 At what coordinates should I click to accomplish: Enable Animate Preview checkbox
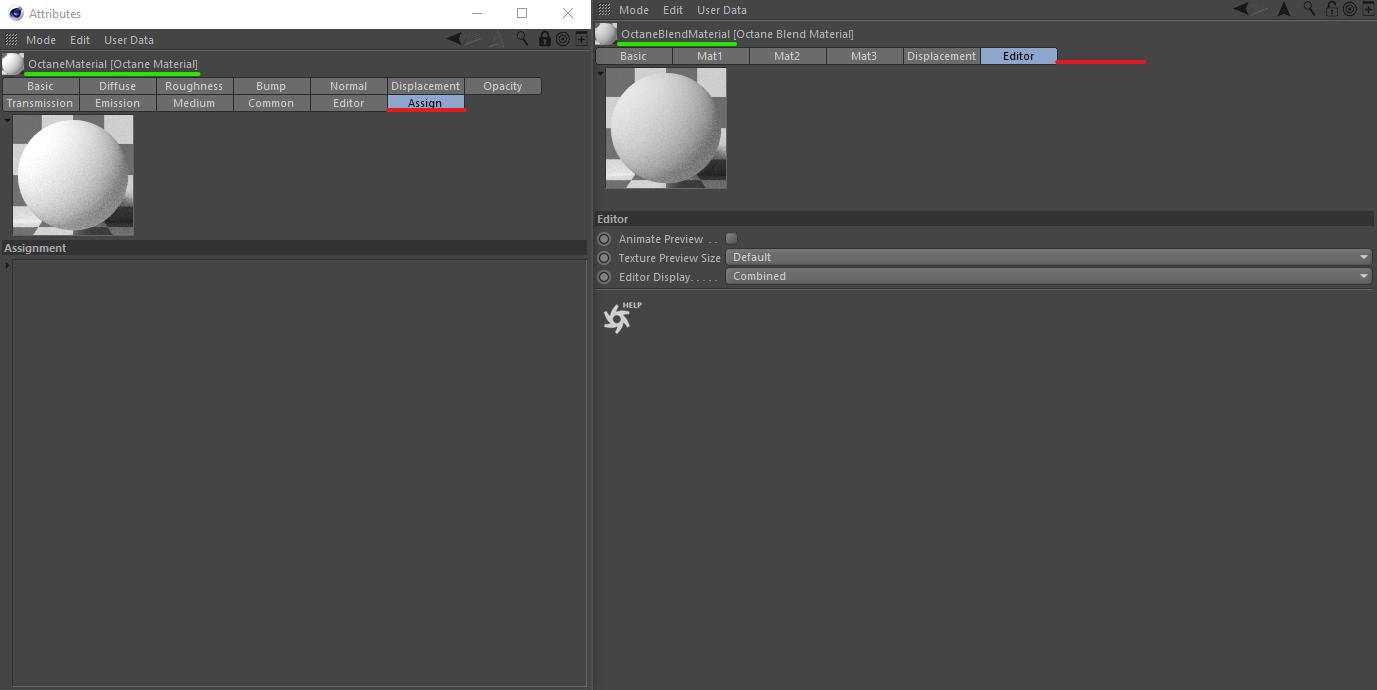coord(732,238)
